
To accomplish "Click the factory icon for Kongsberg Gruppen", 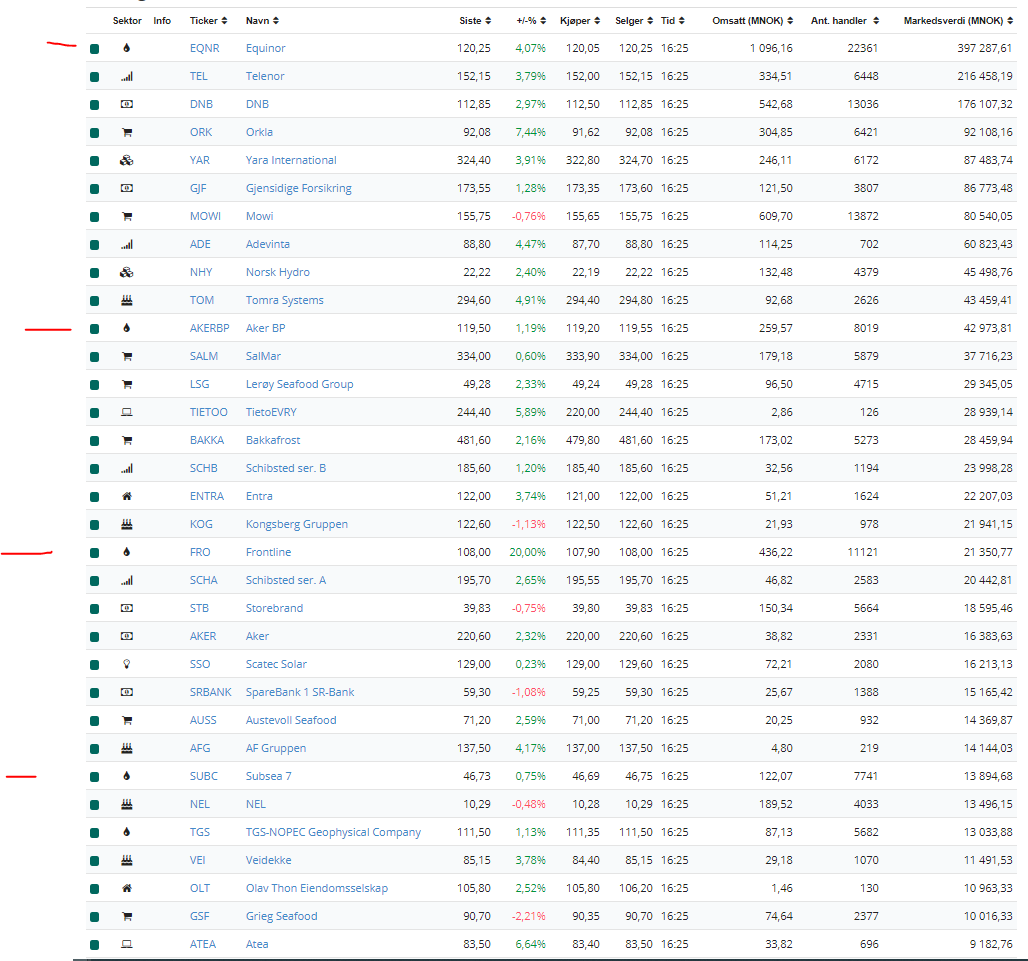I will click(127, 524).
